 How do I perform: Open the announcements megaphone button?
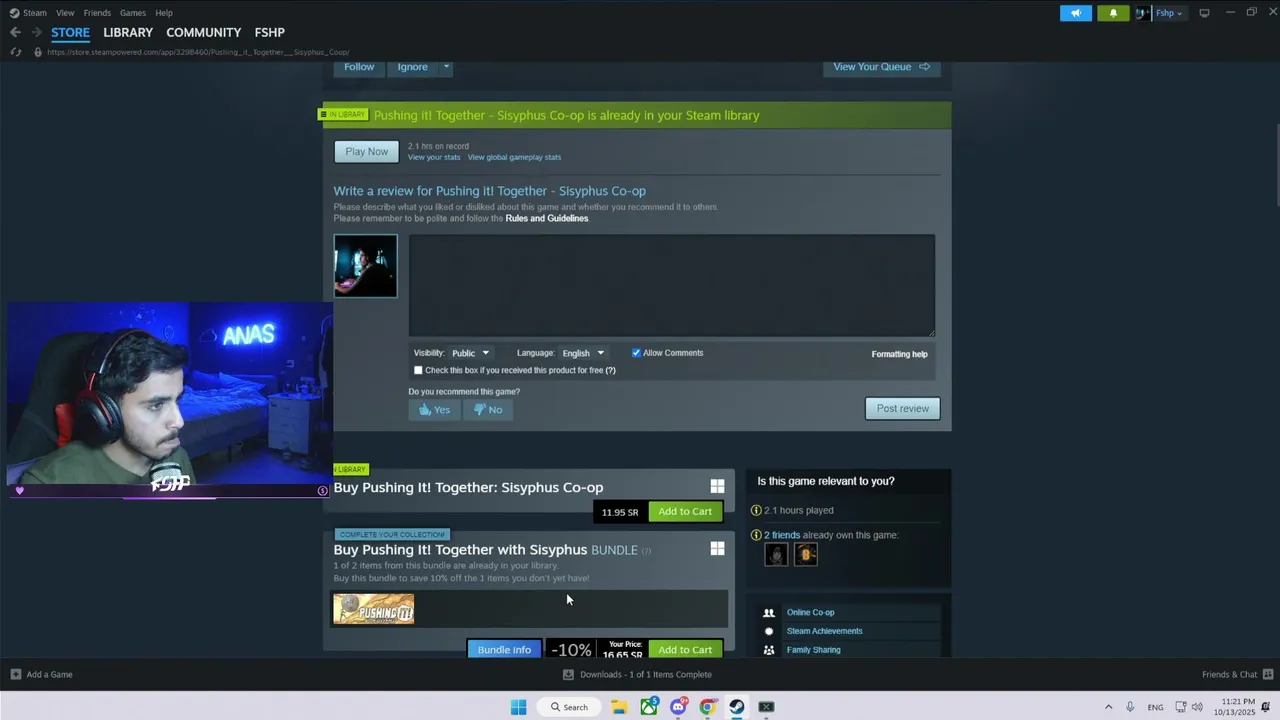pyautogui.click(x=1076, y=13)
